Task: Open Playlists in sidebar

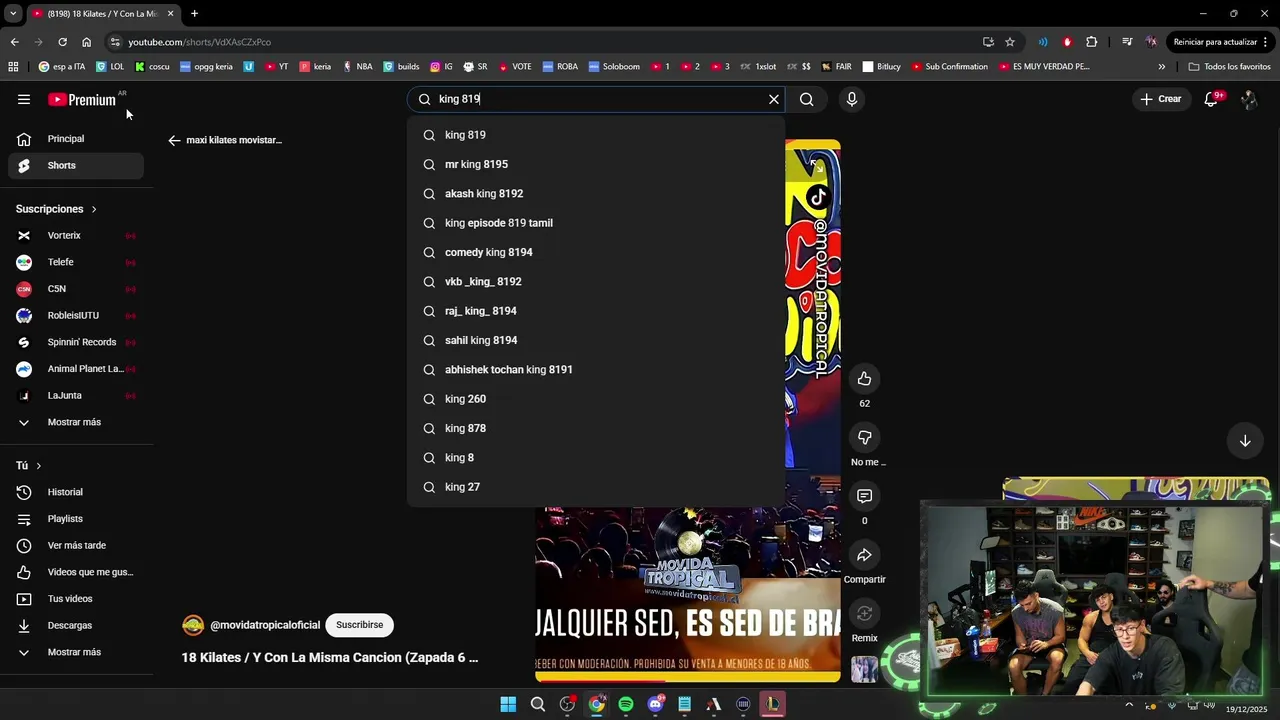Action: (76, 519)
